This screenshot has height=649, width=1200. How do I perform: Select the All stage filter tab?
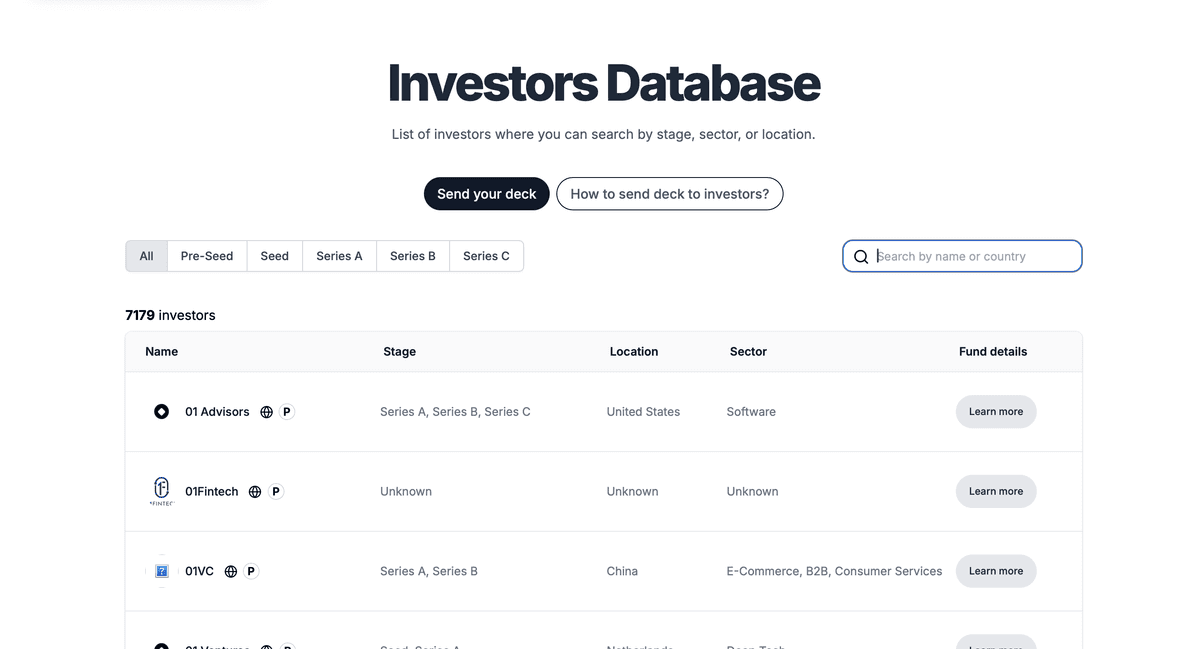point(146,256)
